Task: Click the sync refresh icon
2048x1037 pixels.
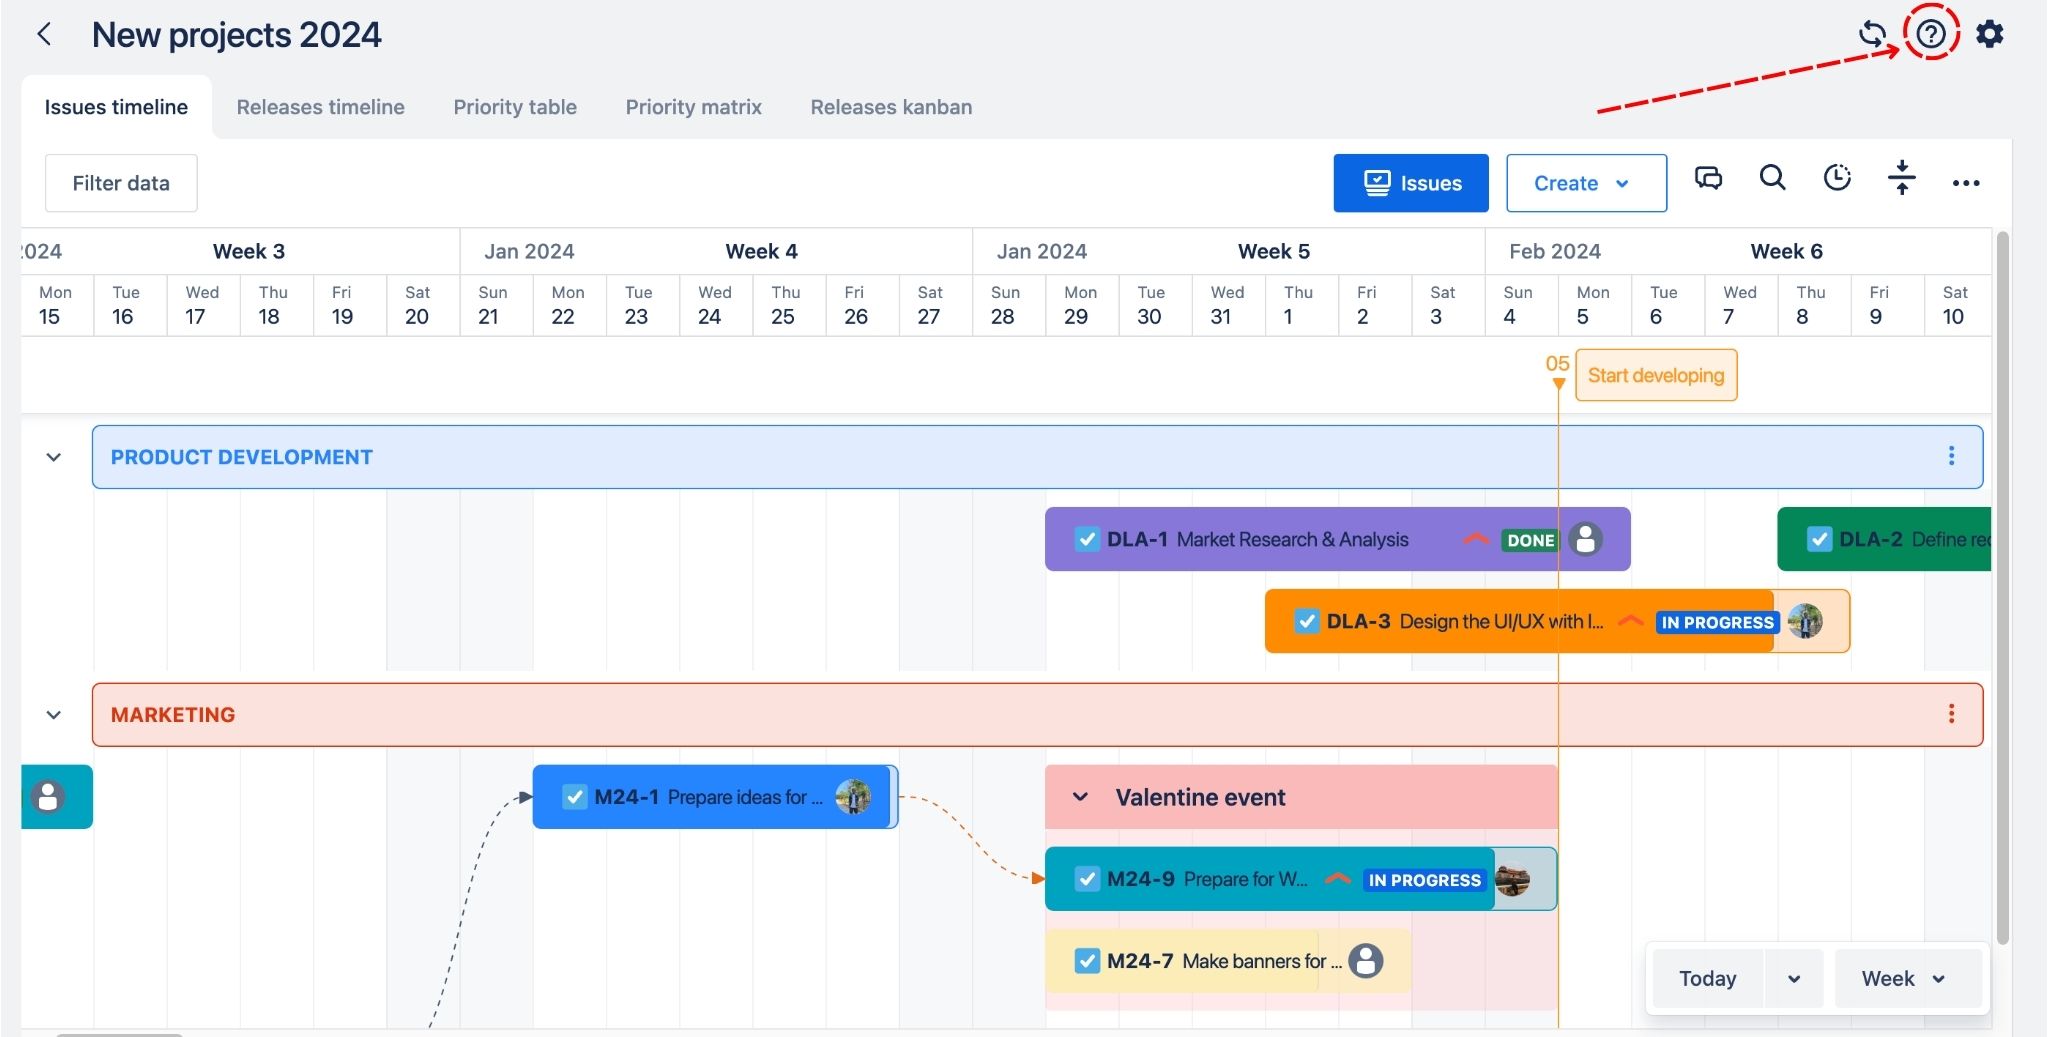Action: [1872, 34]
